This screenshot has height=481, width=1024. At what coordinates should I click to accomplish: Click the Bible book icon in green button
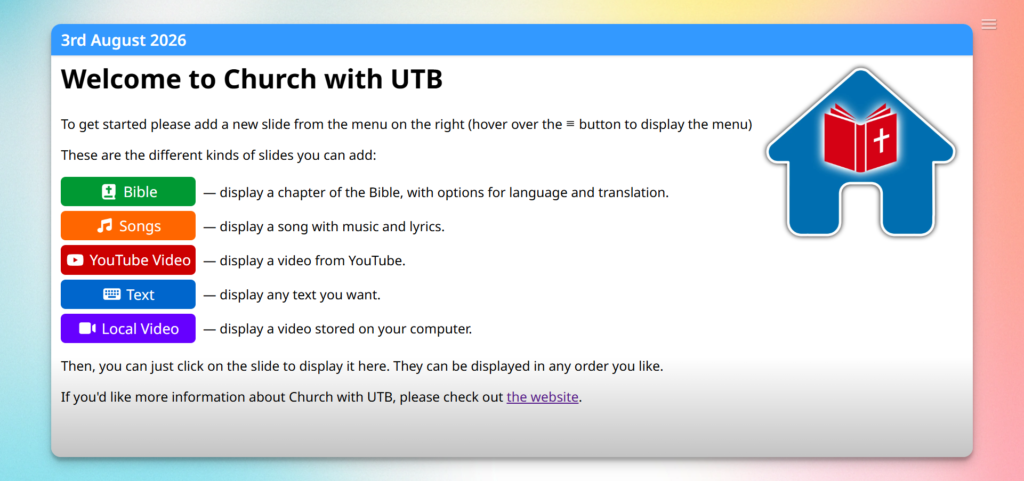108,192
